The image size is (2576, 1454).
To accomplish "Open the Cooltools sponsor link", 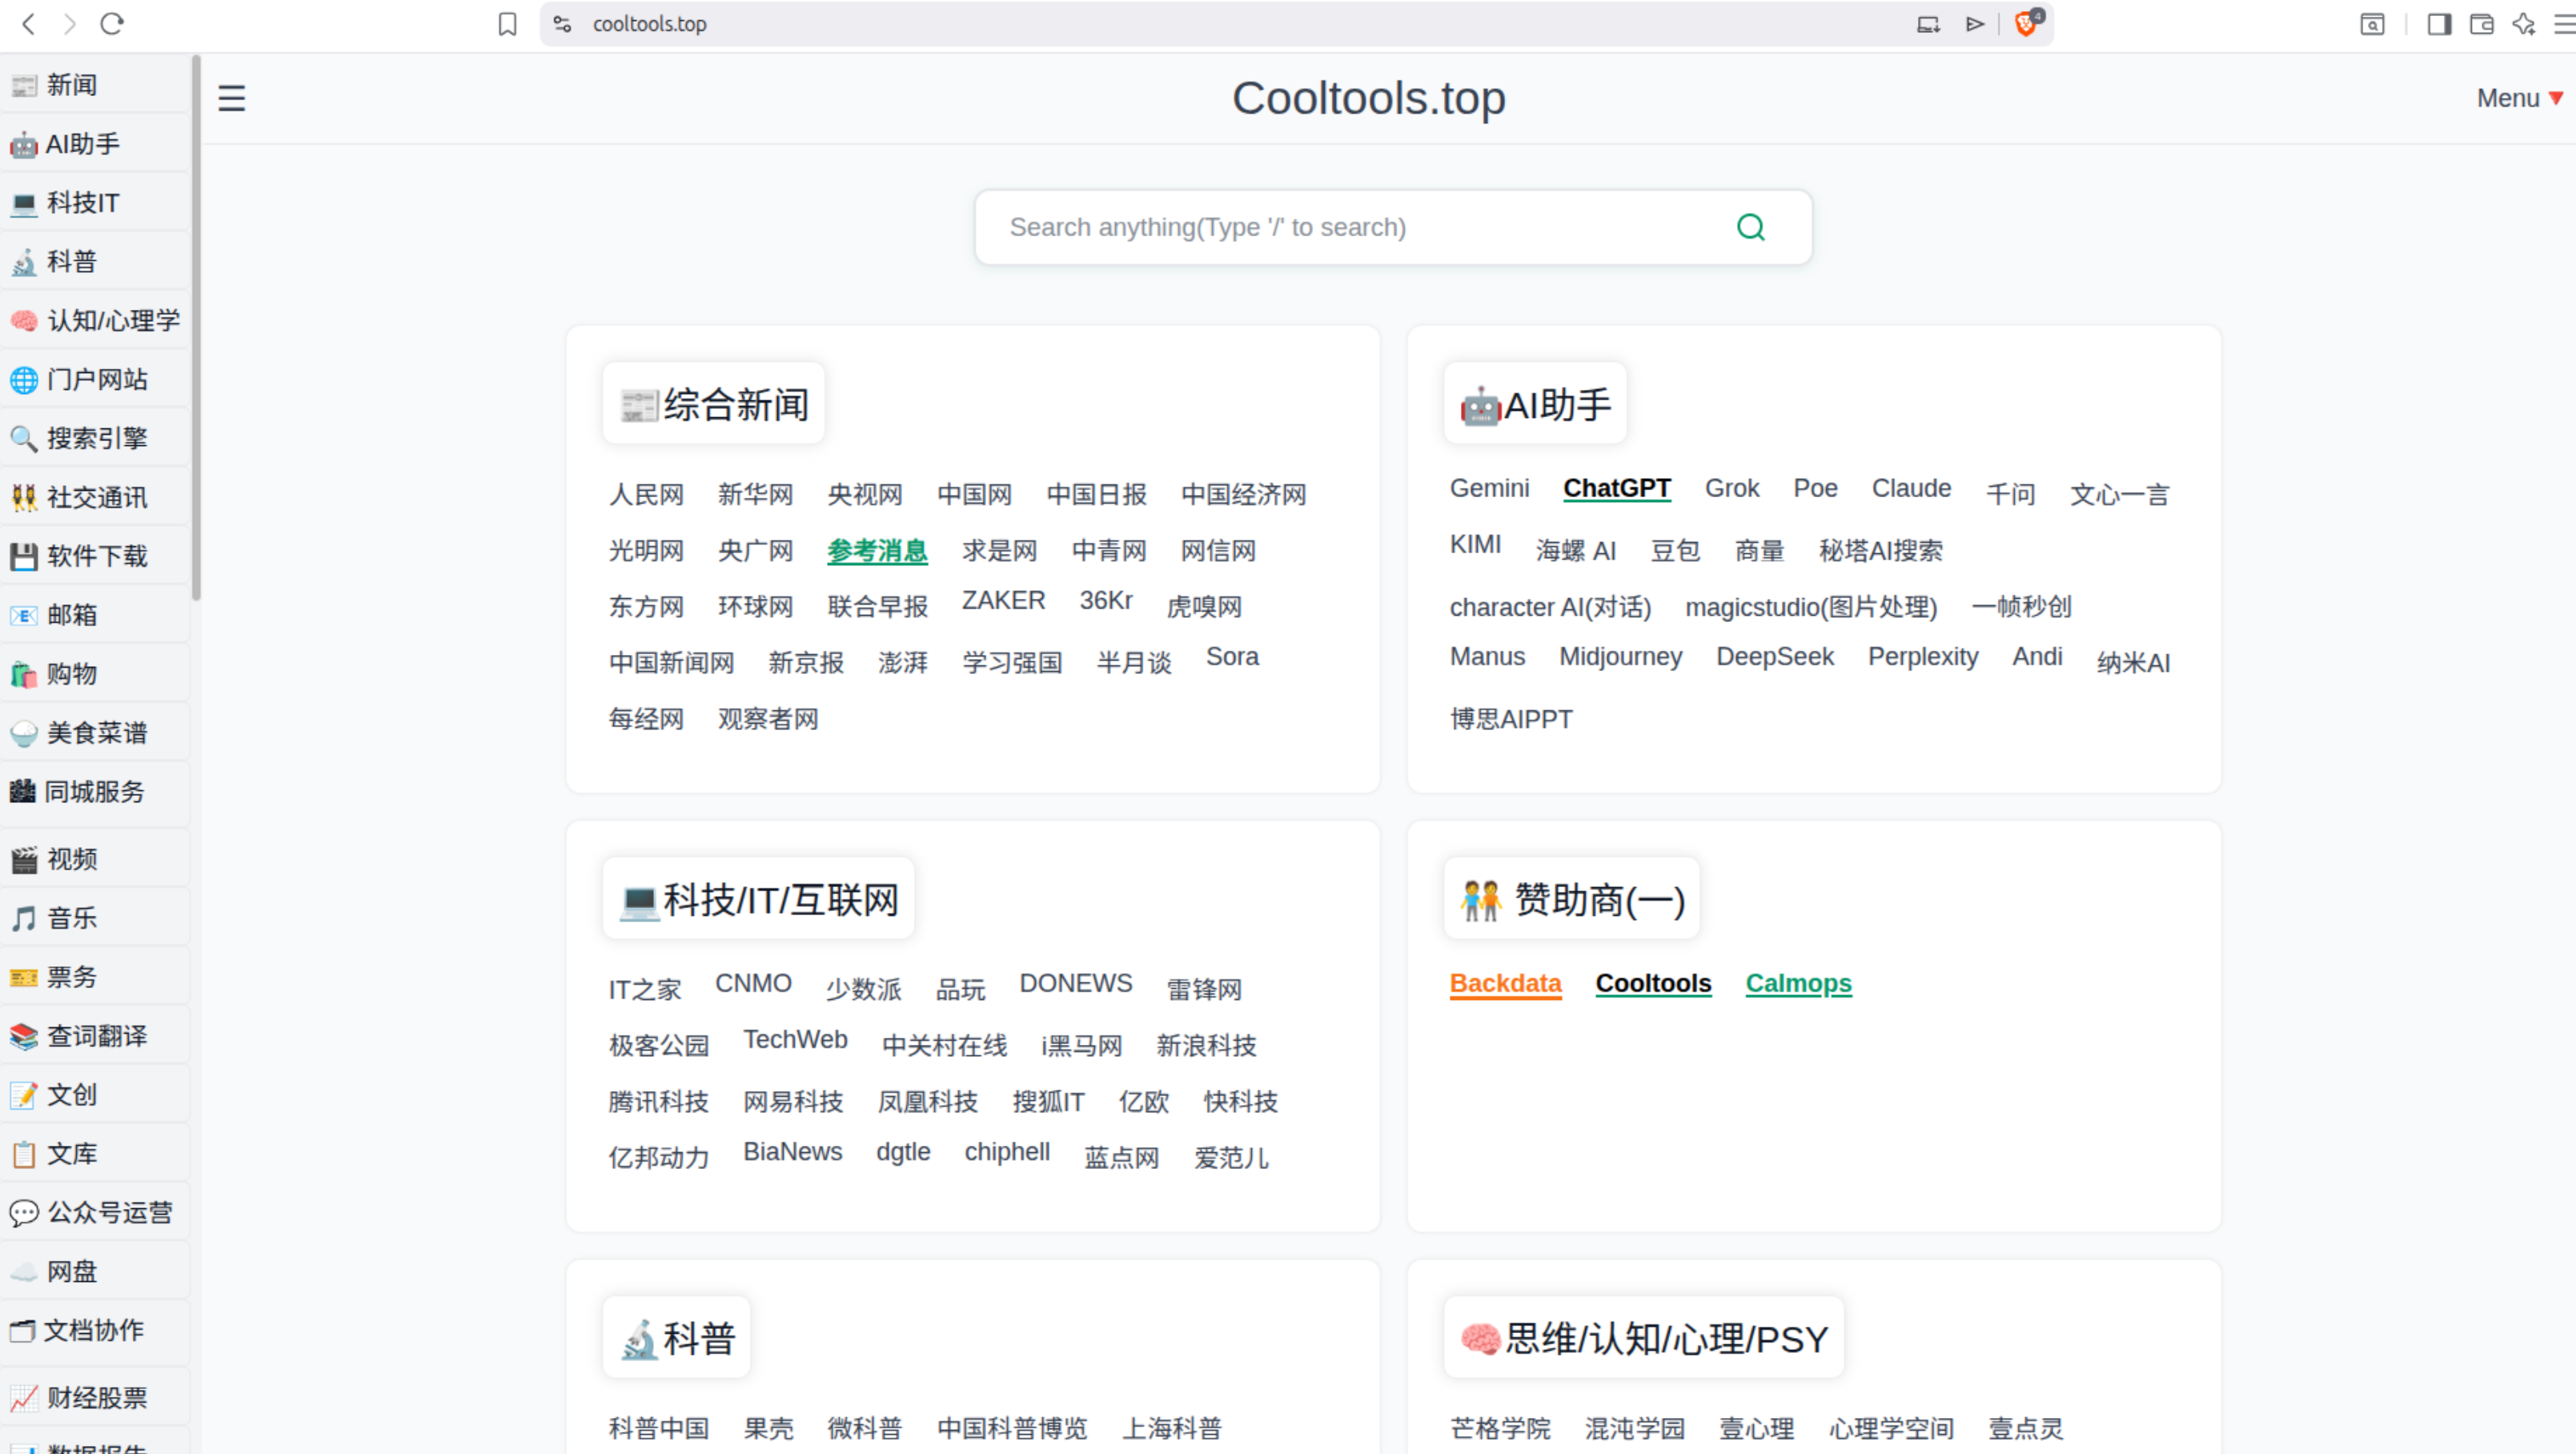I will click(1653, 984).
